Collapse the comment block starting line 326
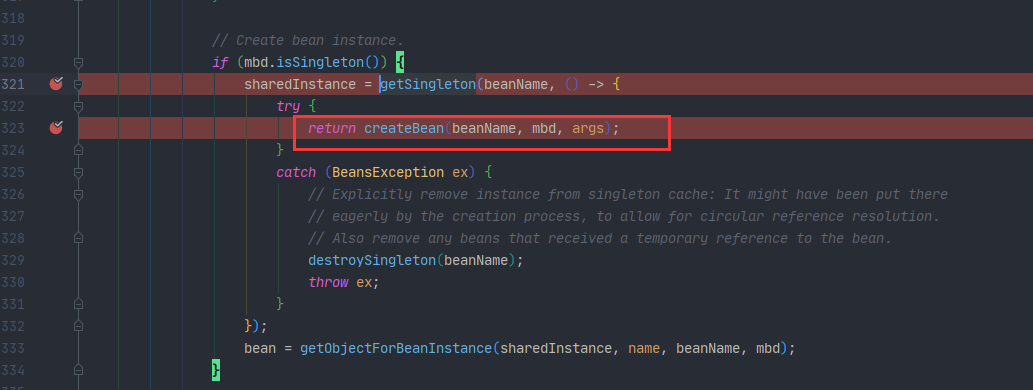1033x390 pixels. coord(78,194)
